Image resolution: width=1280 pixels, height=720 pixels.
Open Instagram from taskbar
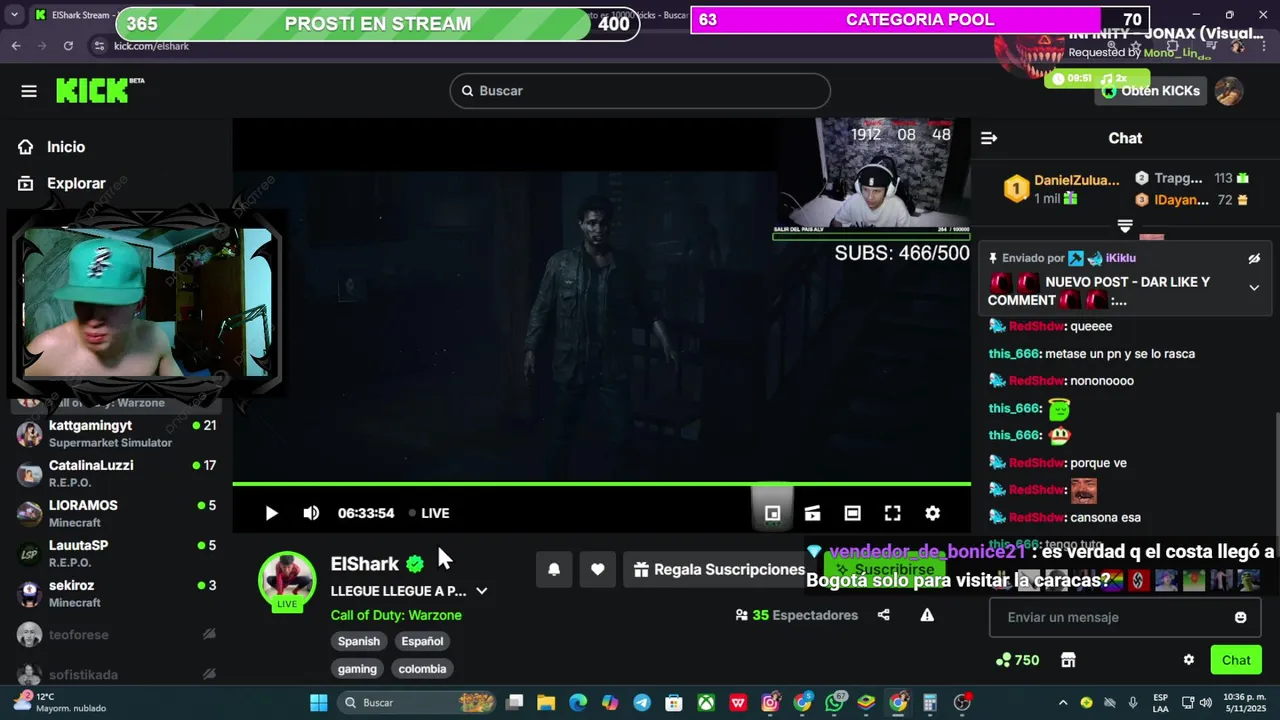pos(770,703)
